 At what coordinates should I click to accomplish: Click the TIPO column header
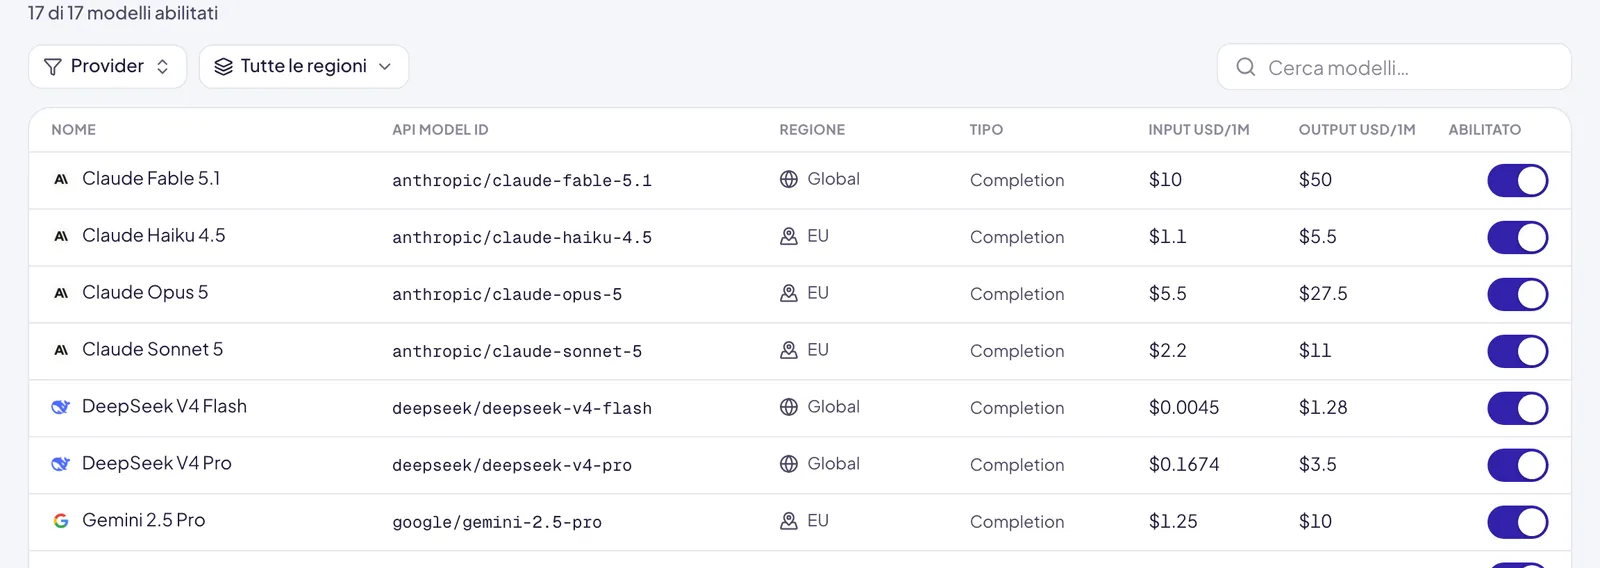point(986,130)
